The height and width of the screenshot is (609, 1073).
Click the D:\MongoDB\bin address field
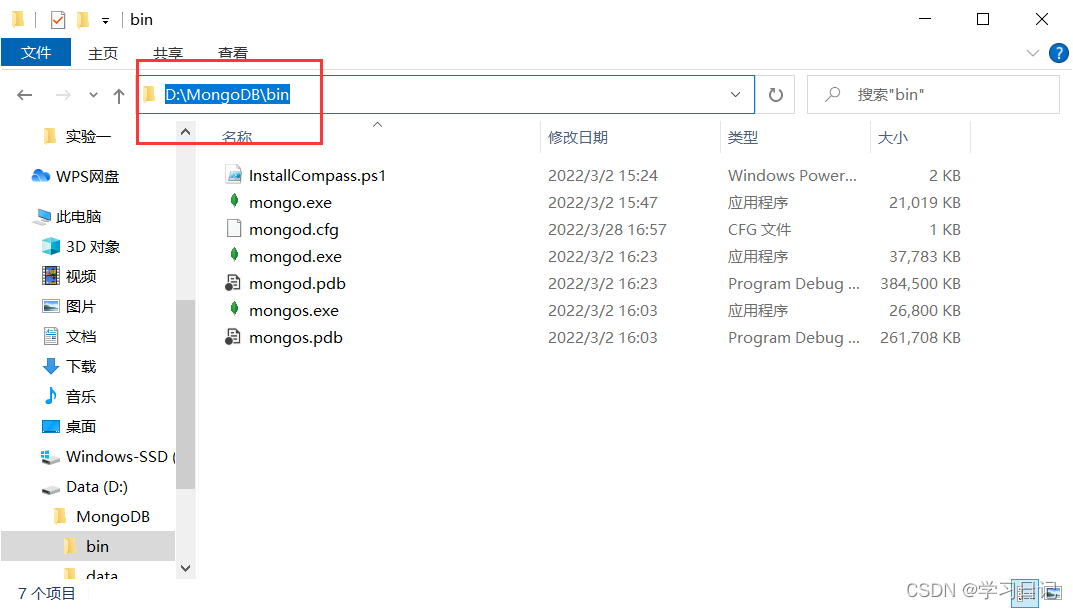(x=445, y=94)
